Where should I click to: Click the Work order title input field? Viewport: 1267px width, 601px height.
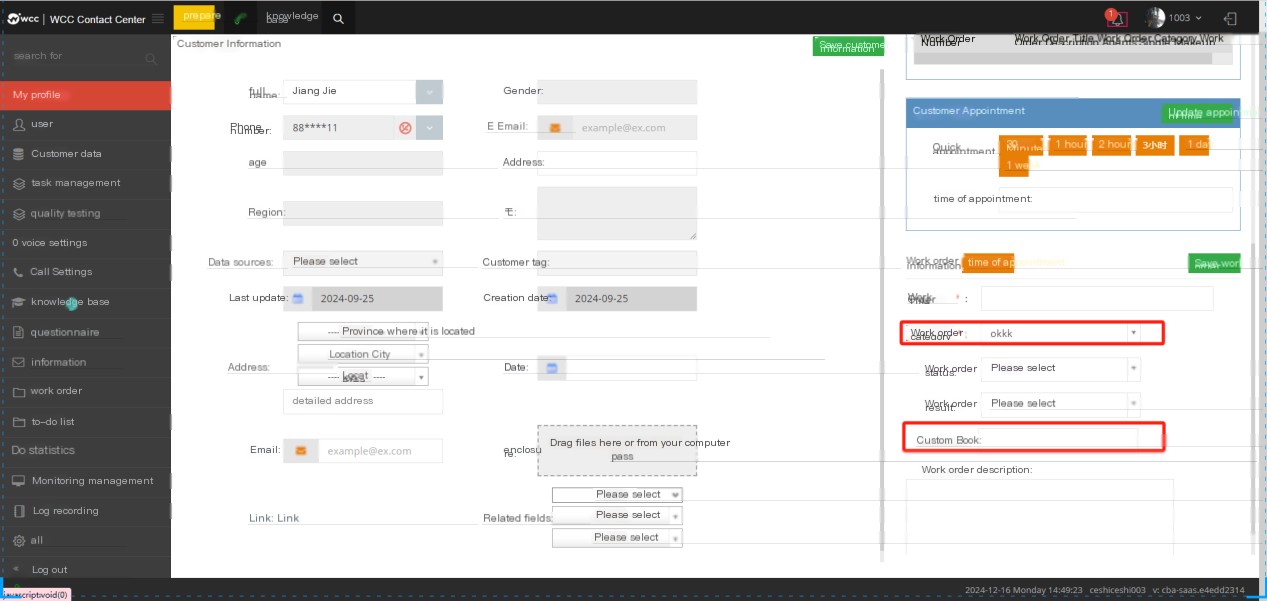(1097, 298)
